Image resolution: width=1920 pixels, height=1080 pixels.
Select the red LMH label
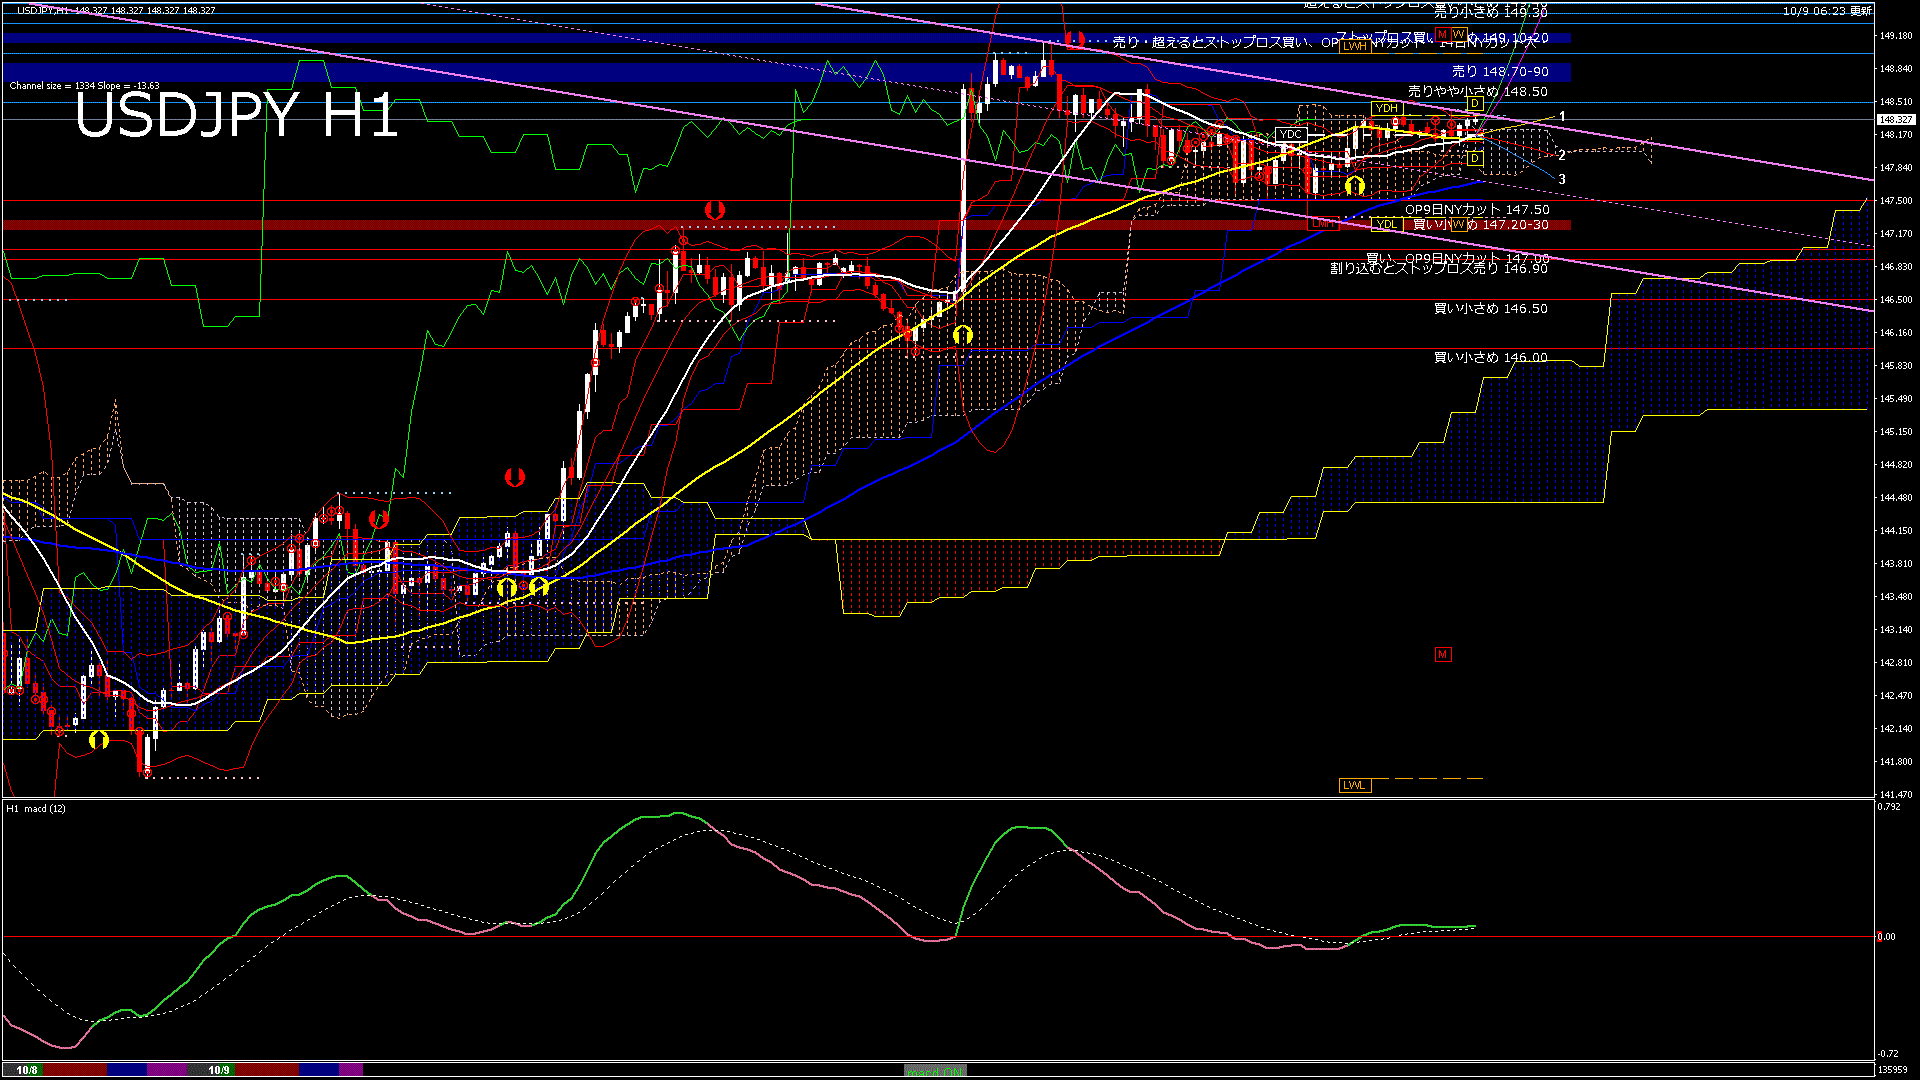1323,224
